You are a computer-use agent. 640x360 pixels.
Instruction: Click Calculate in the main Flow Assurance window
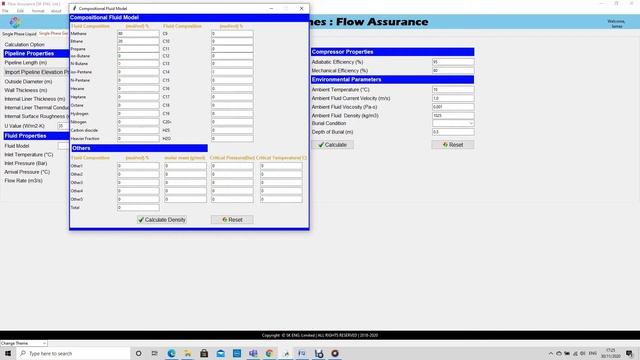[x=333, y=145]
